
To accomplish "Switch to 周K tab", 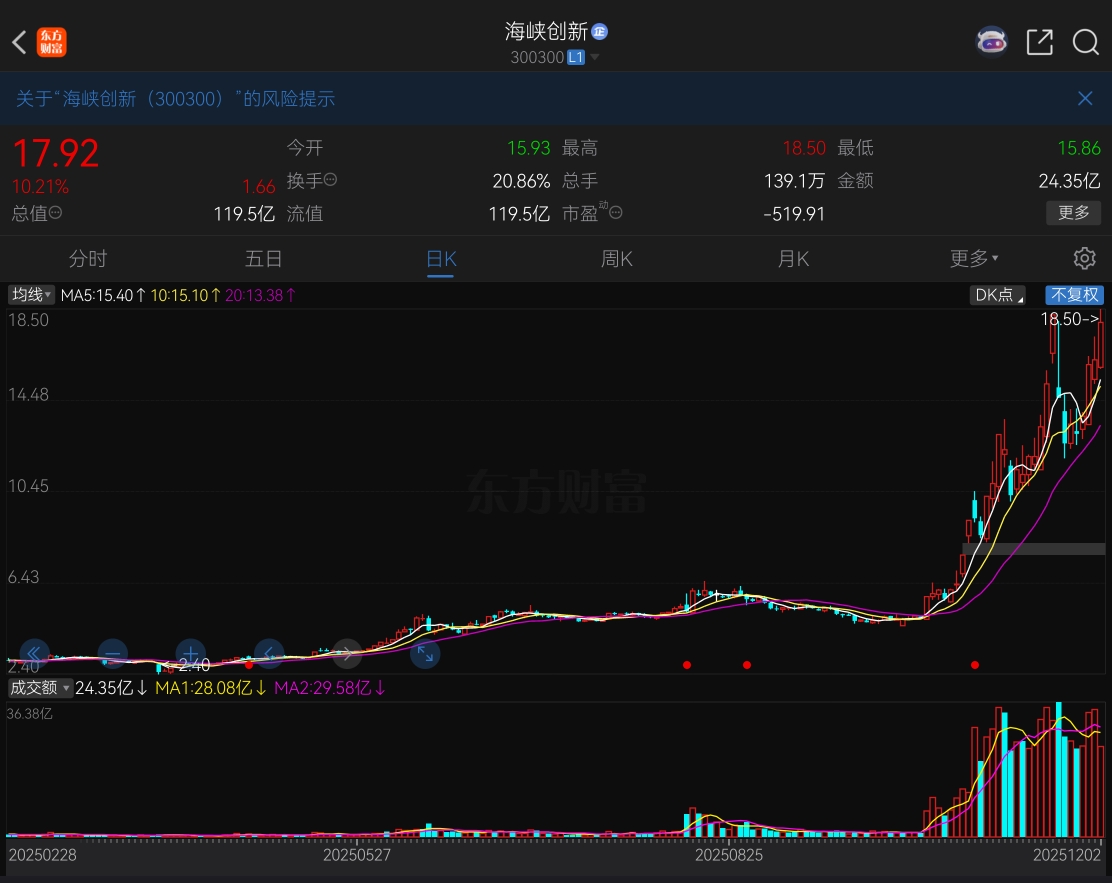I will [616, 258].
